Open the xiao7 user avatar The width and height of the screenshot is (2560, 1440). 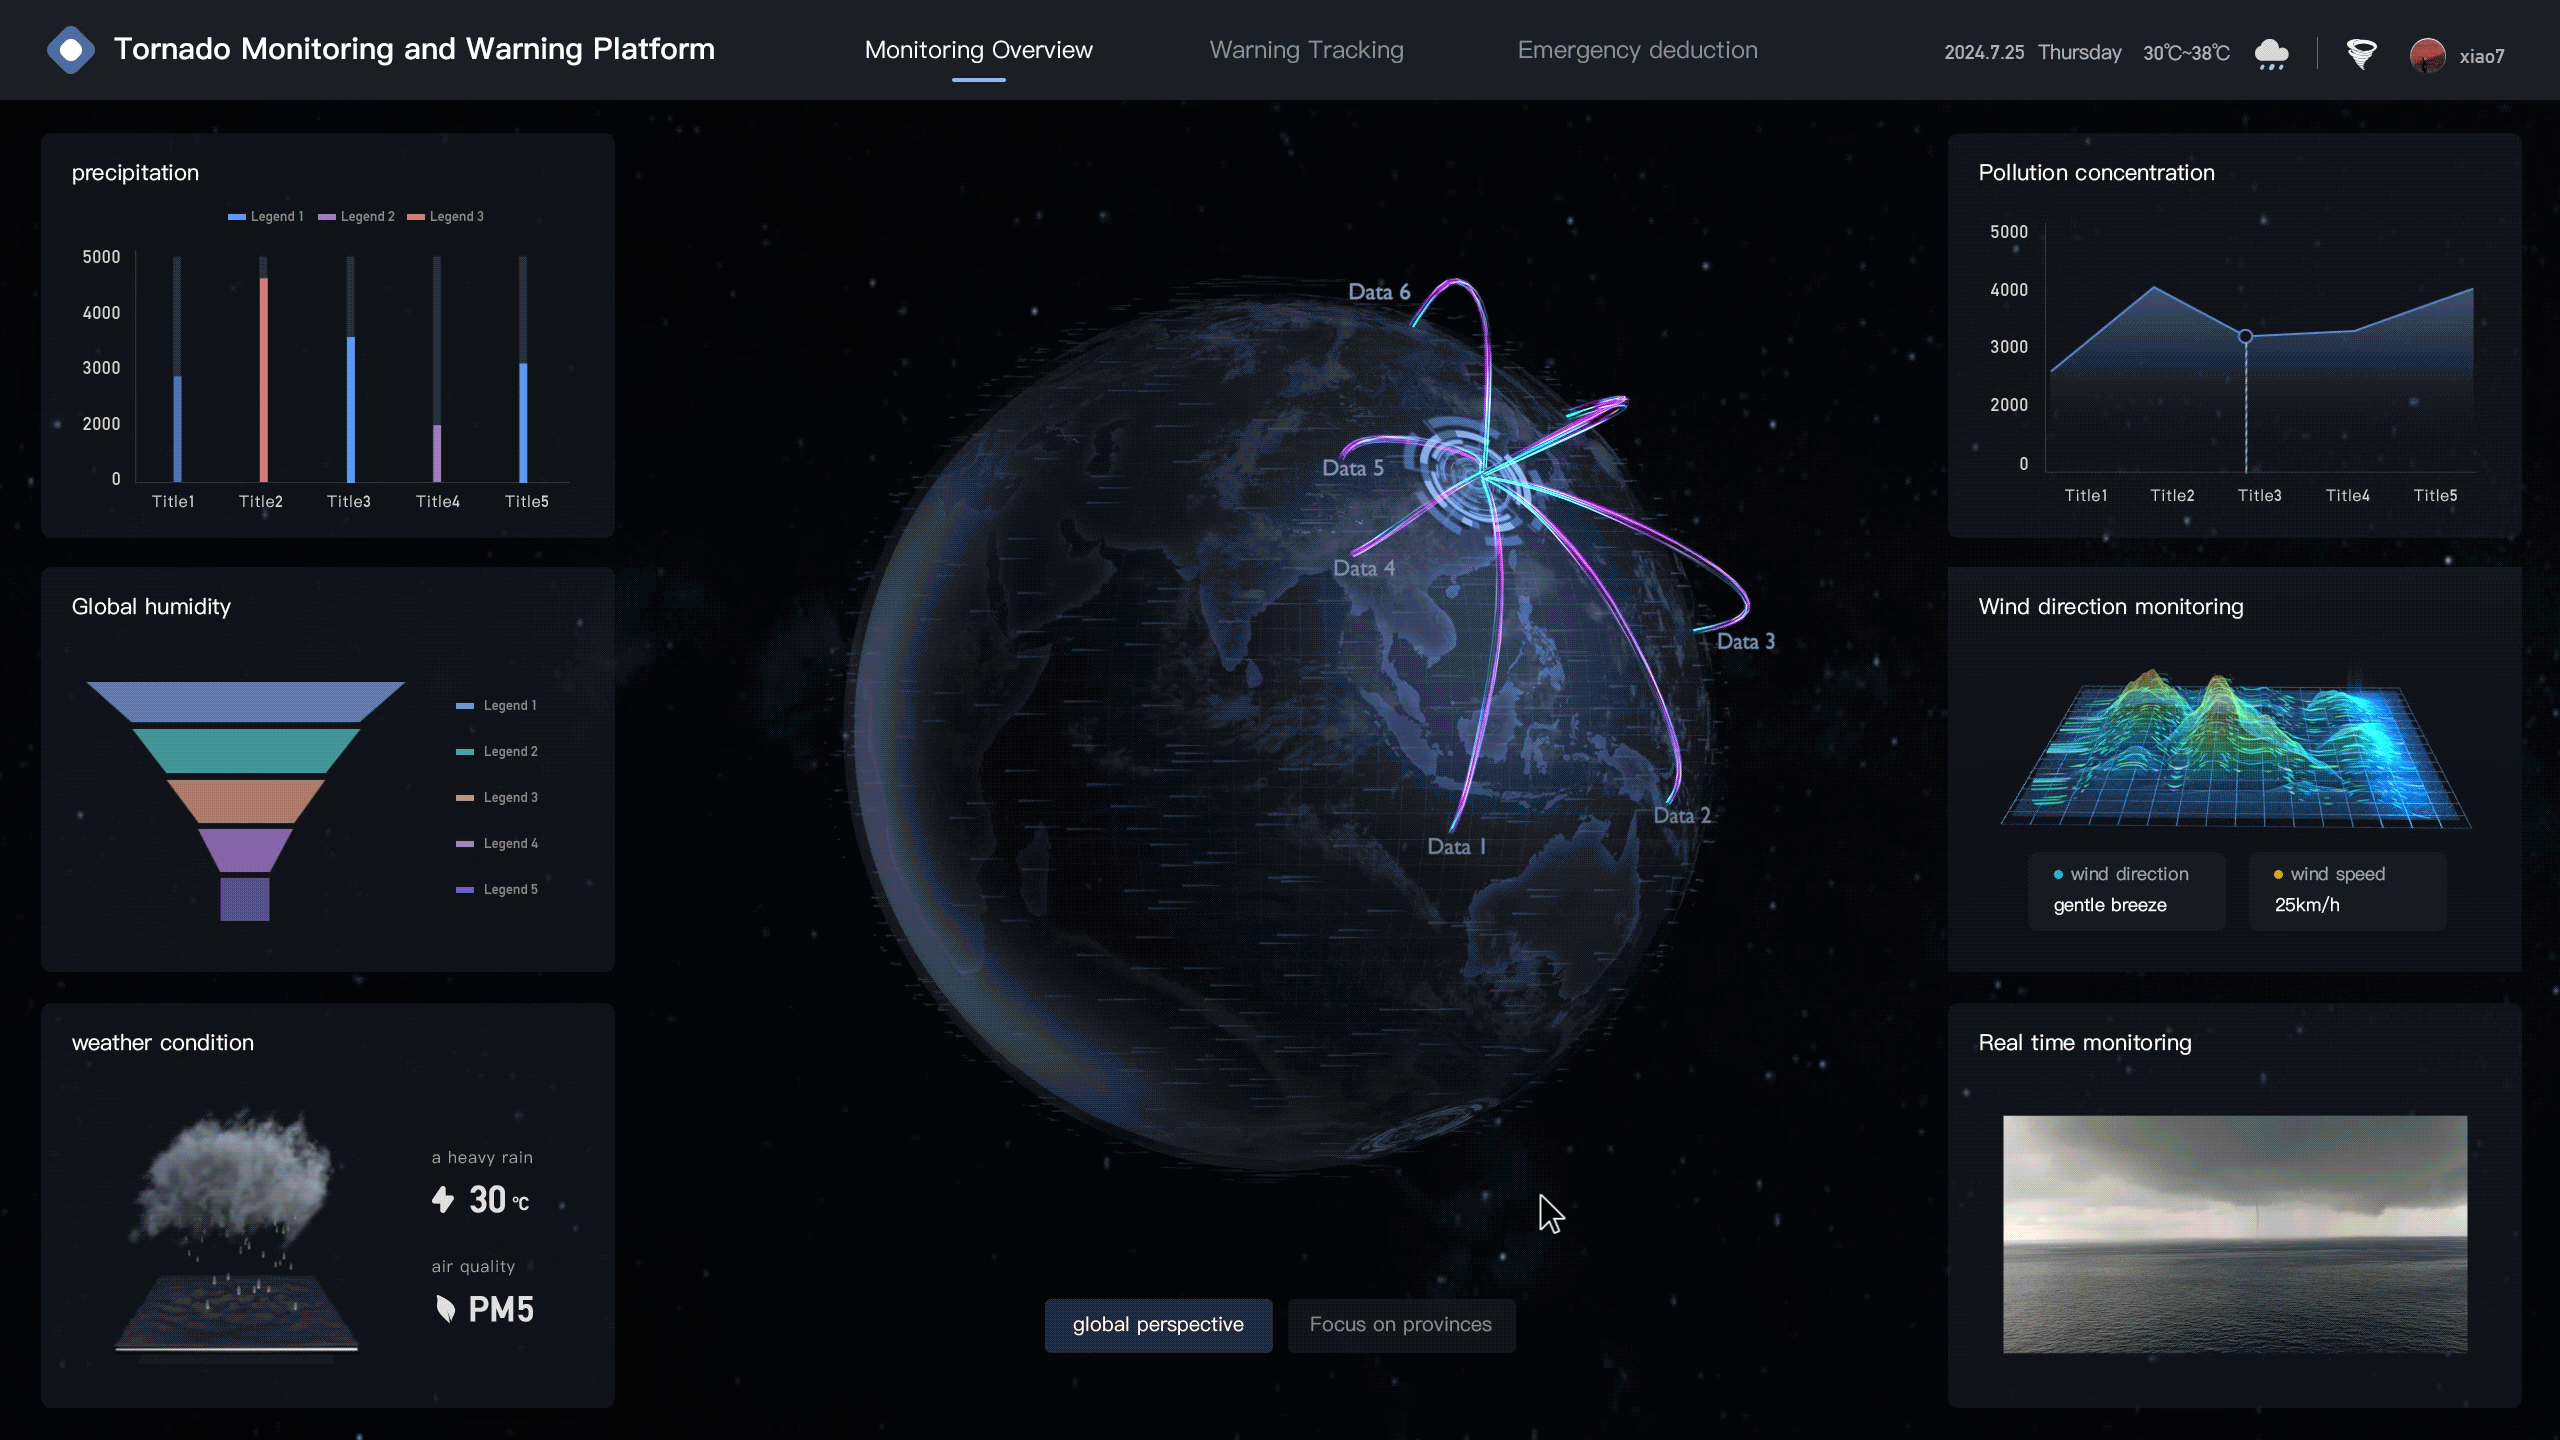coord(2427,56)
